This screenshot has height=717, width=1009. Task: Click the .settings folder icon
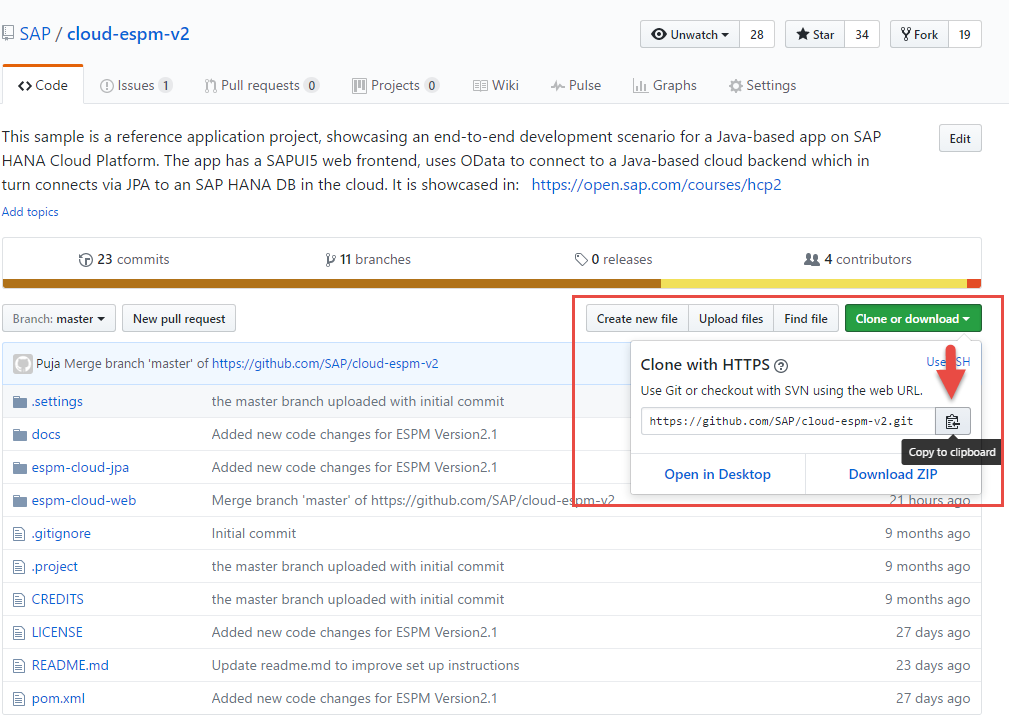coord(20,402)
